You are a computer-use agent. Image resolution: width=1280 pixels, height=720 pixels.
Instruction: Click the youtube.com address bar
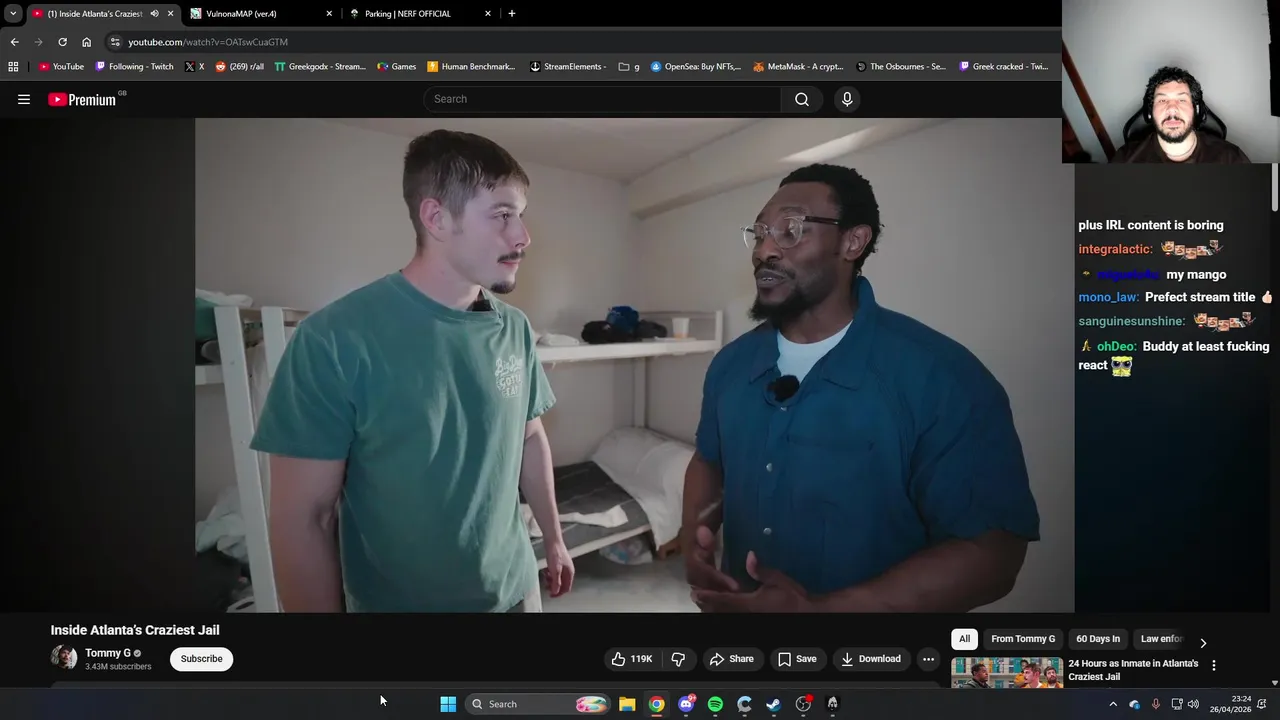pos(582,42)
